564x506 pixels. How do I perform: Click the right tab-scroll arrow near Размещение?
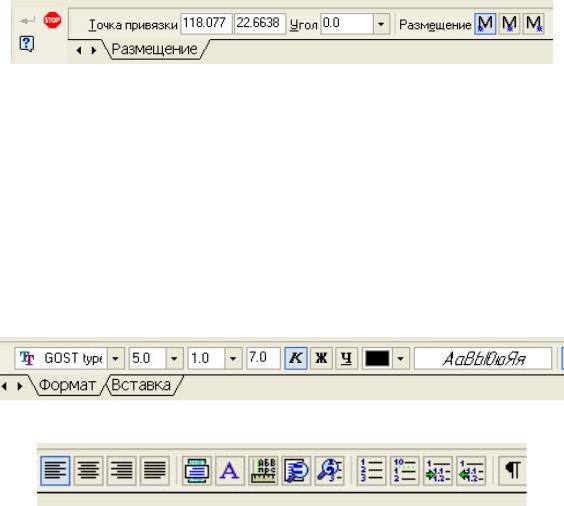[94, 50]
